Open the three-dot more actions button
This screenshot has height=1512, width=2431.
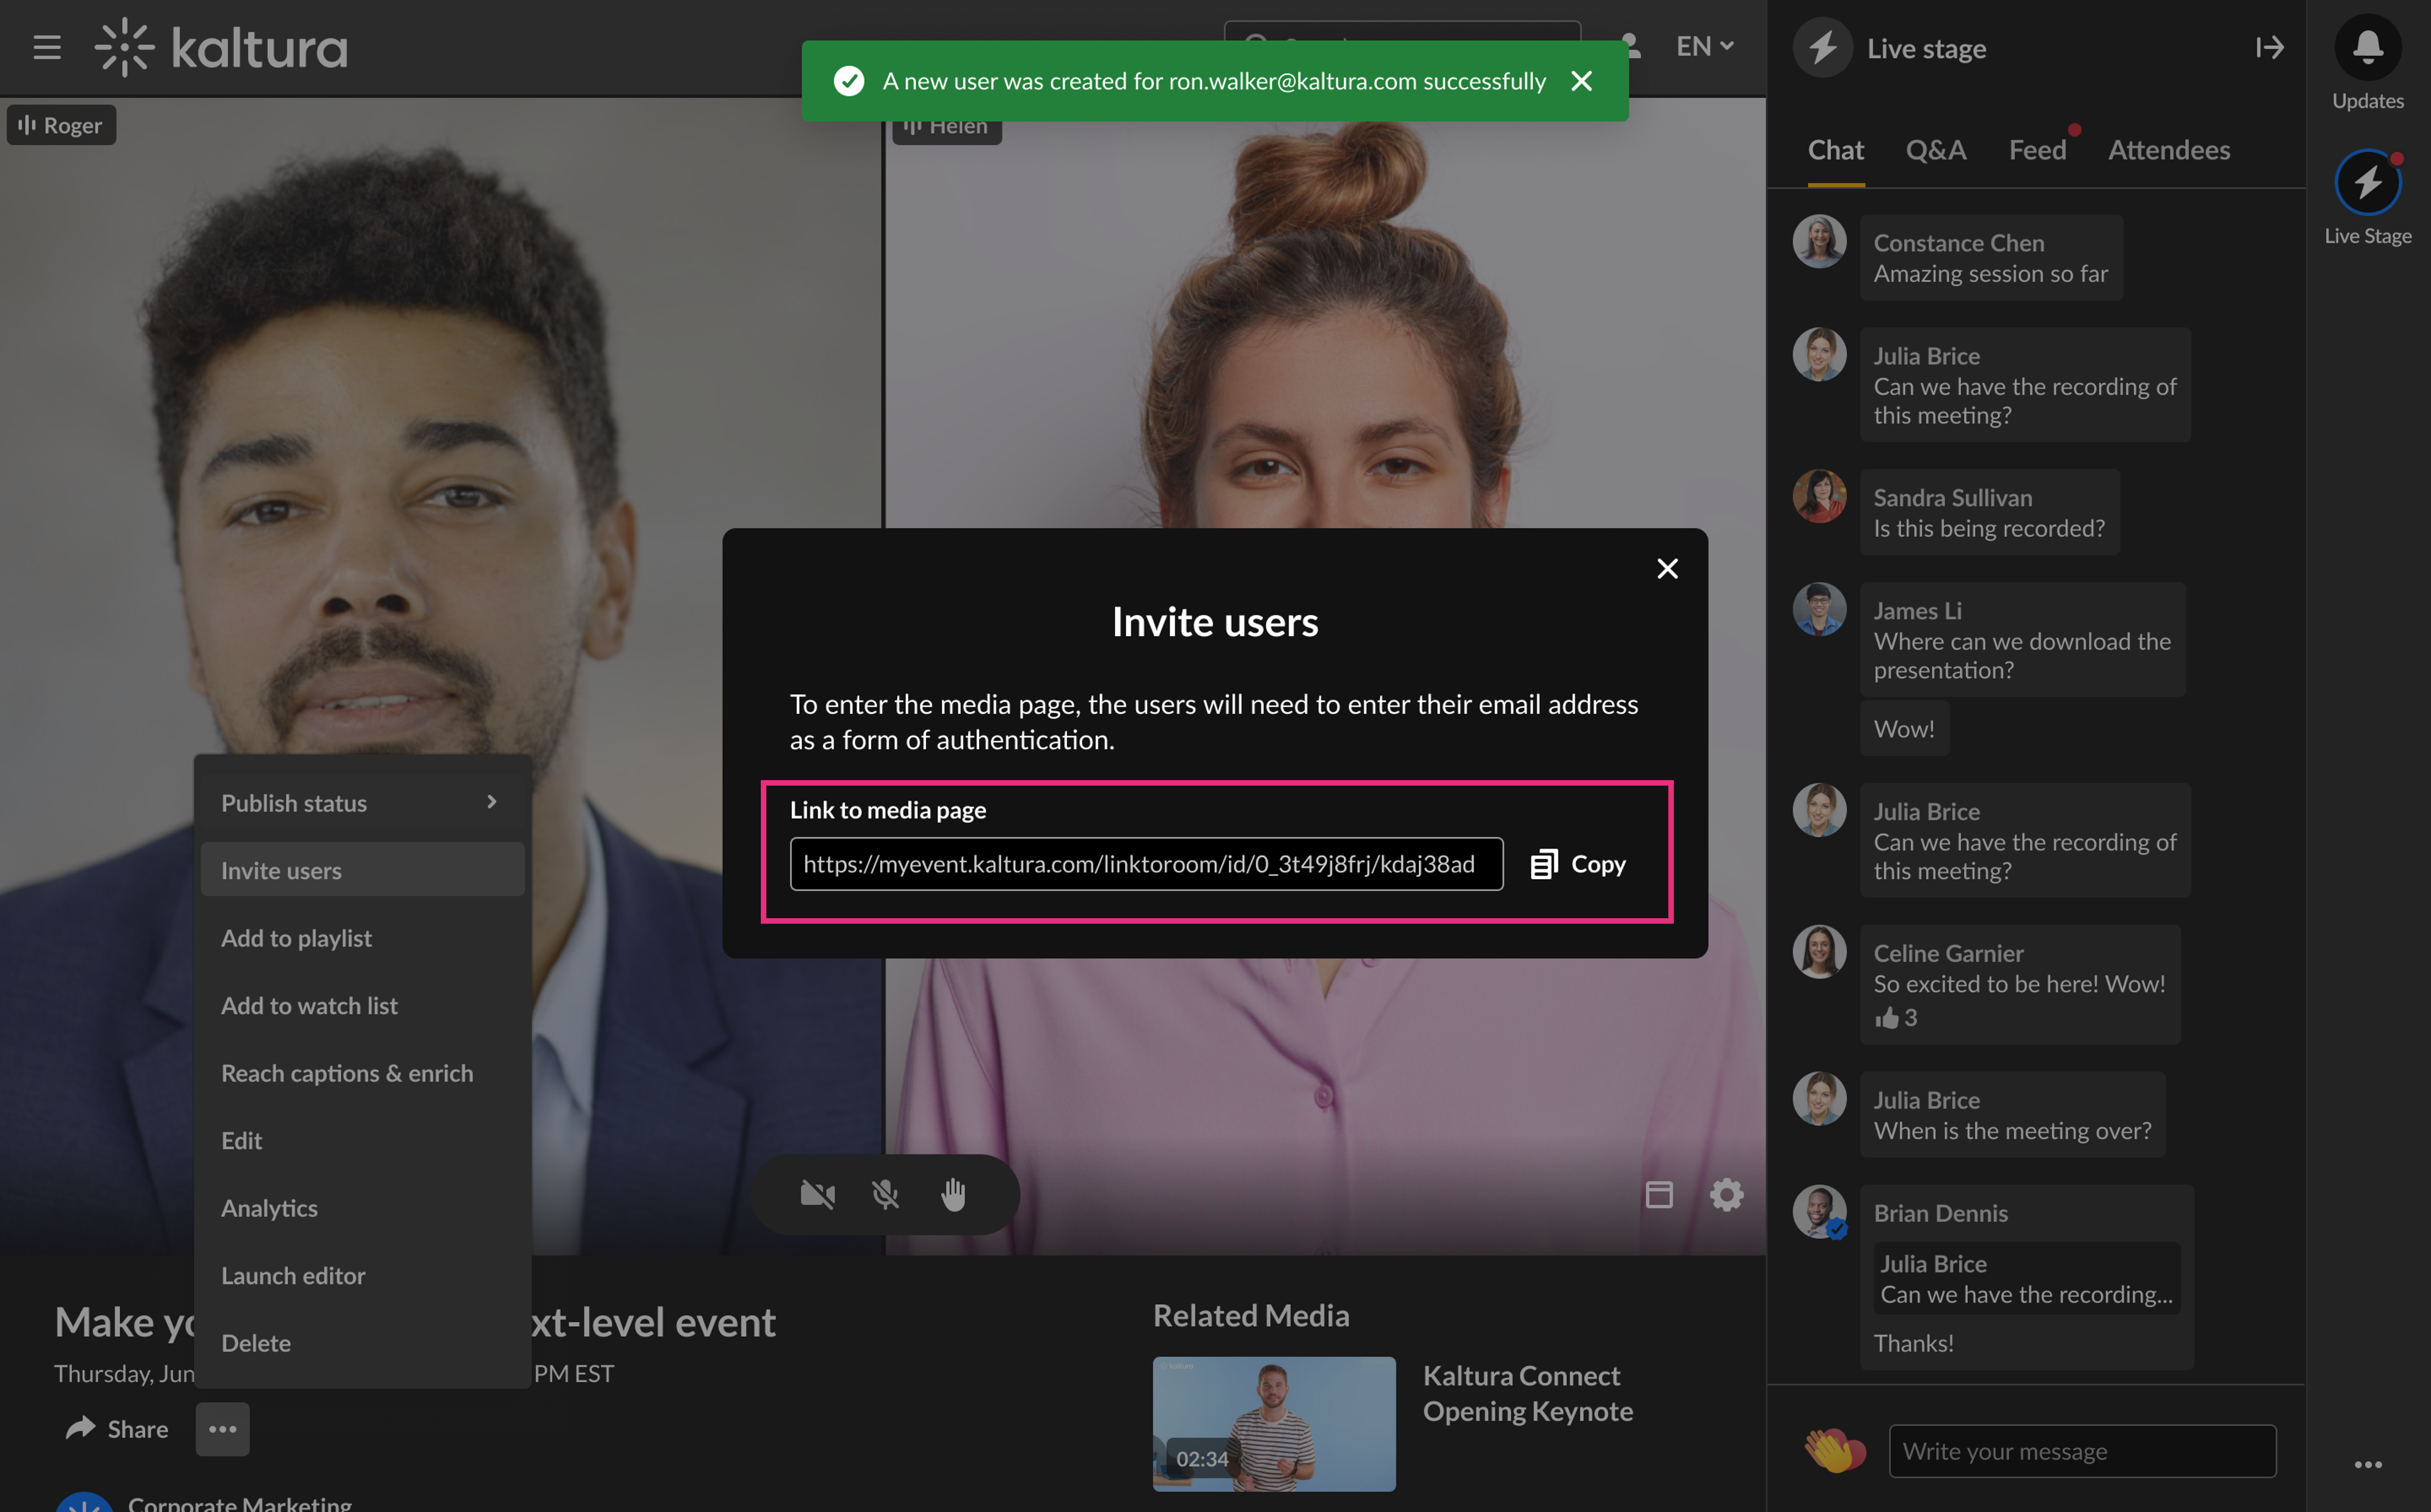click(x=222, y=1429)
